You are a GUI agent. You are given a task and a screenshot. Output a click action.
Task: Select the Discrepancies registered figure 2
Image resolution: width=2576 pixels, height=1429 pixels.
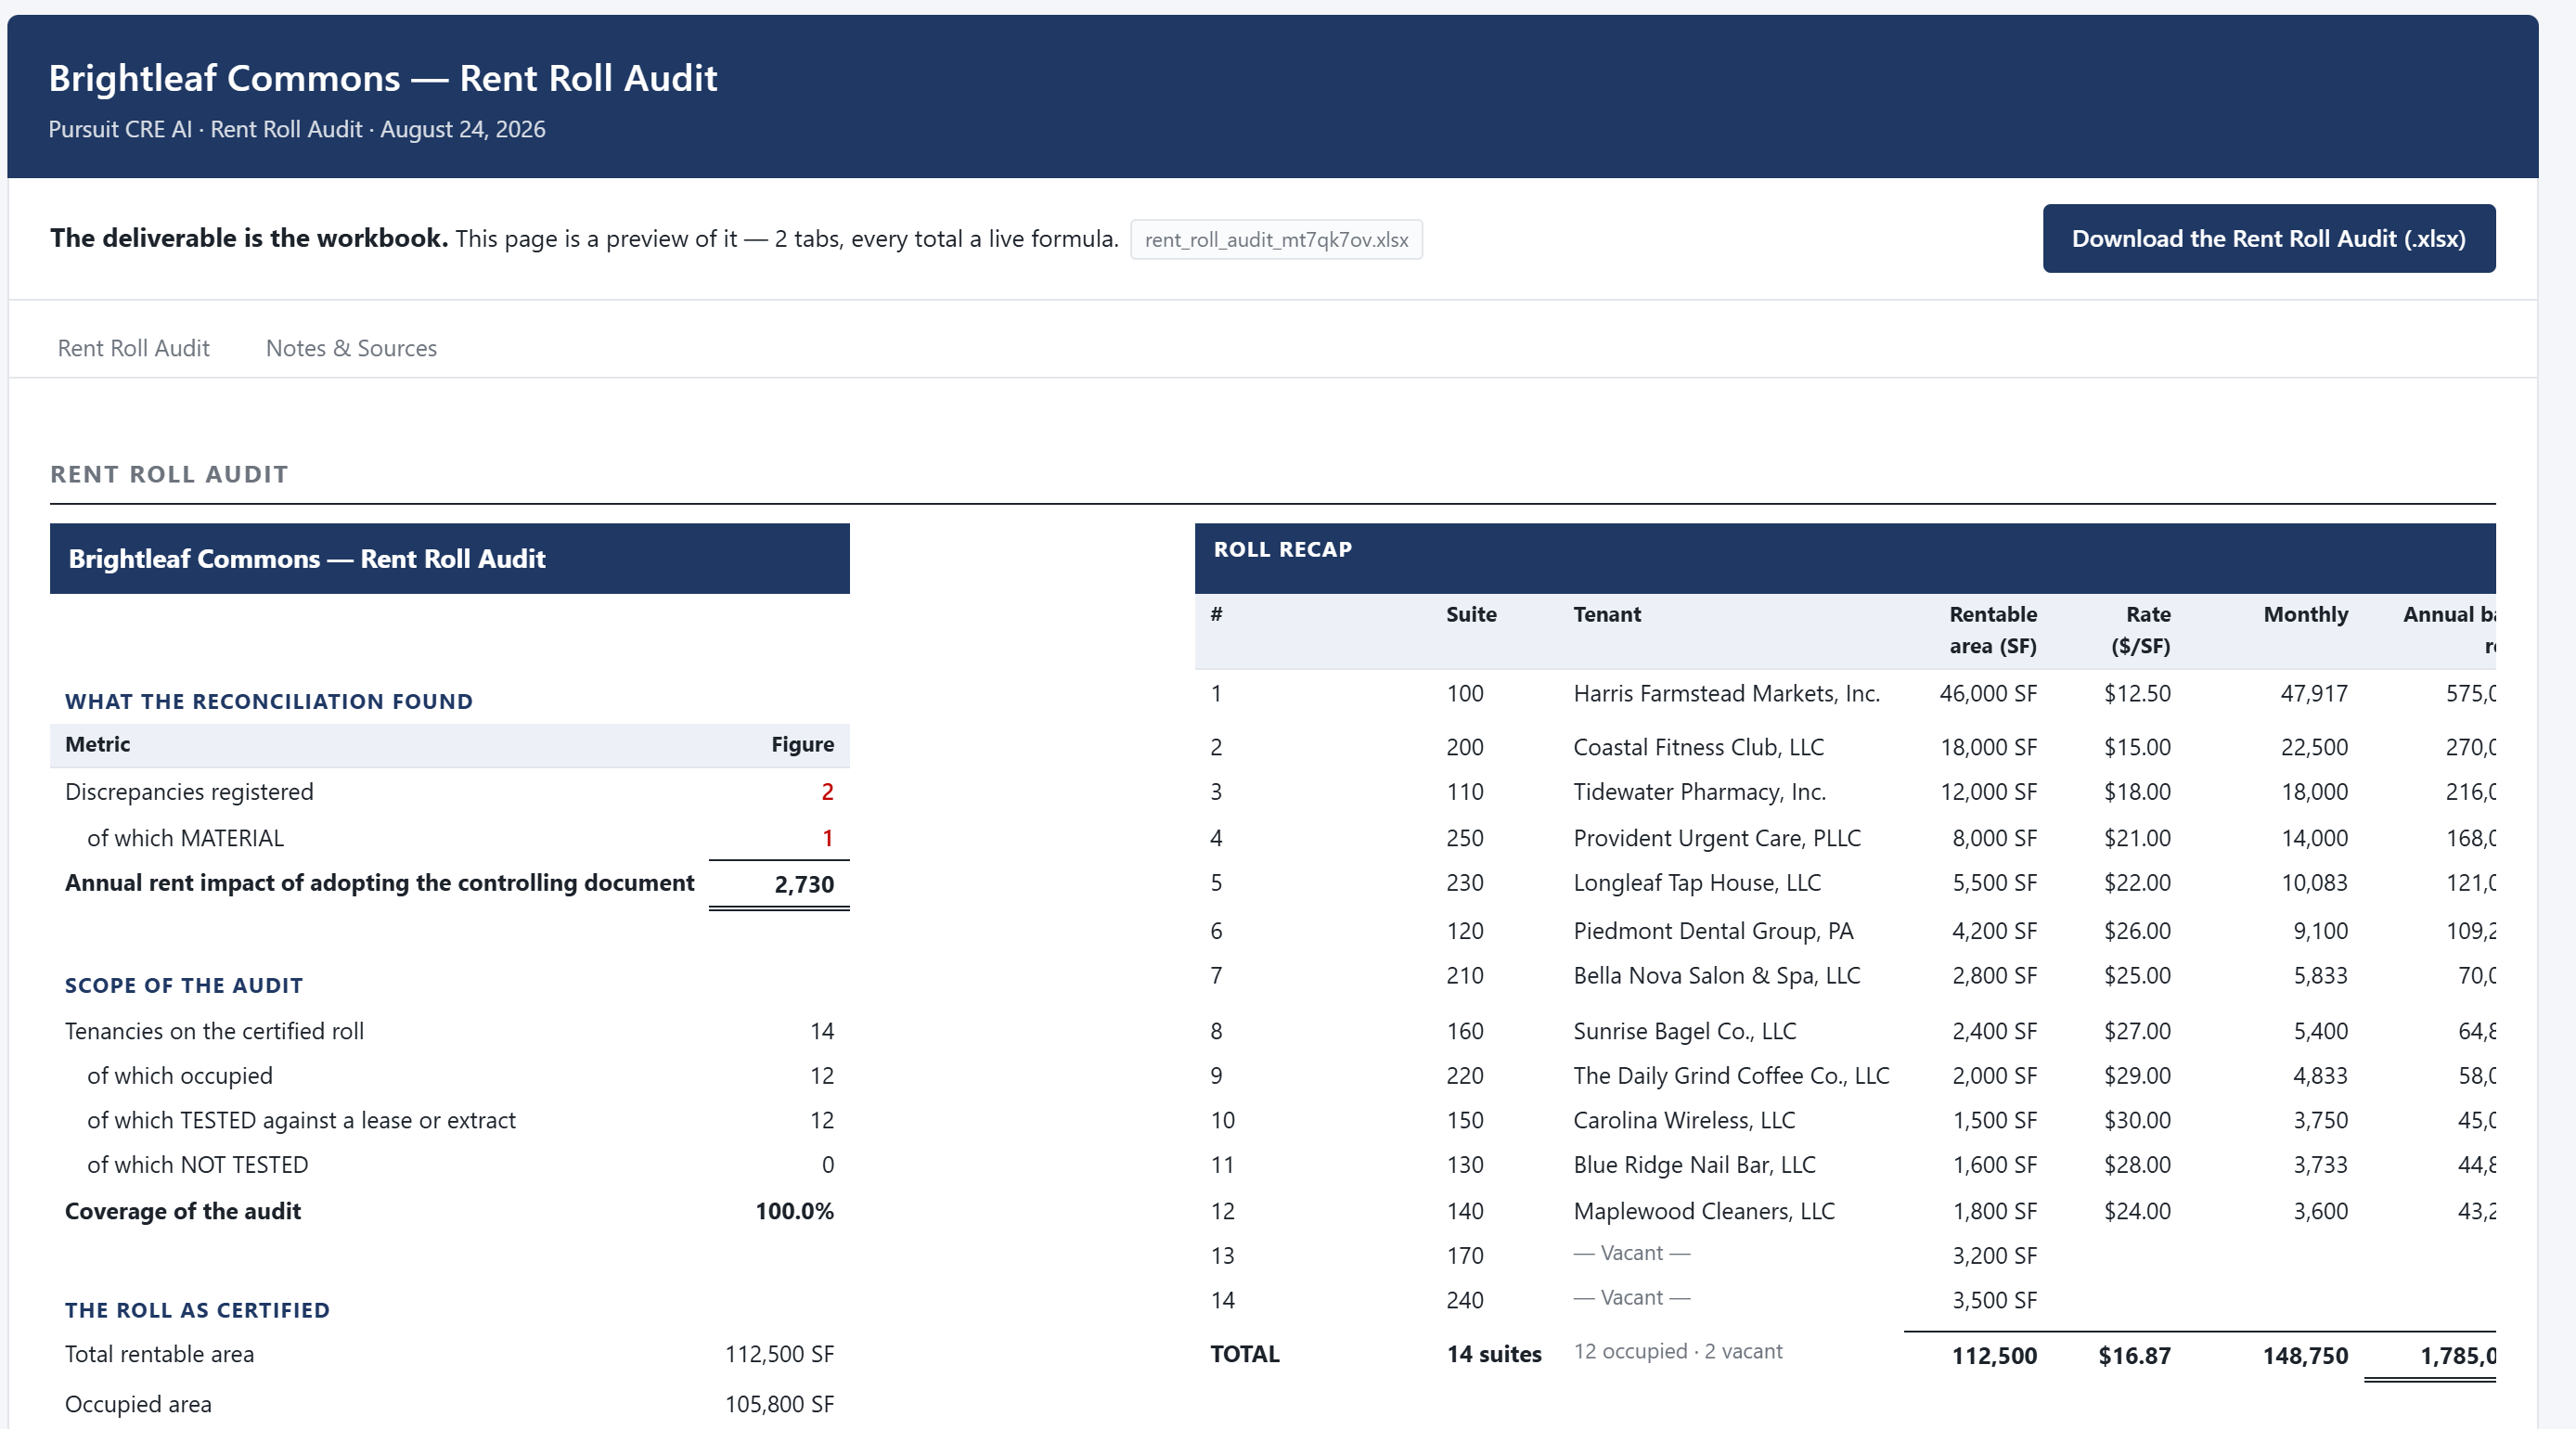[x=827, y=792]
